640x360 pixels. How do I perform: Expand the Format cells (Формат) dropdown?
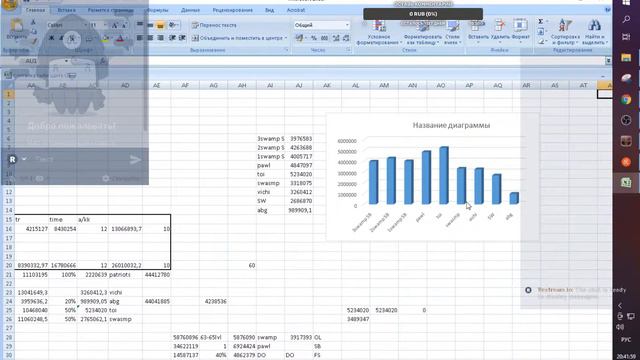click(520, 42)
